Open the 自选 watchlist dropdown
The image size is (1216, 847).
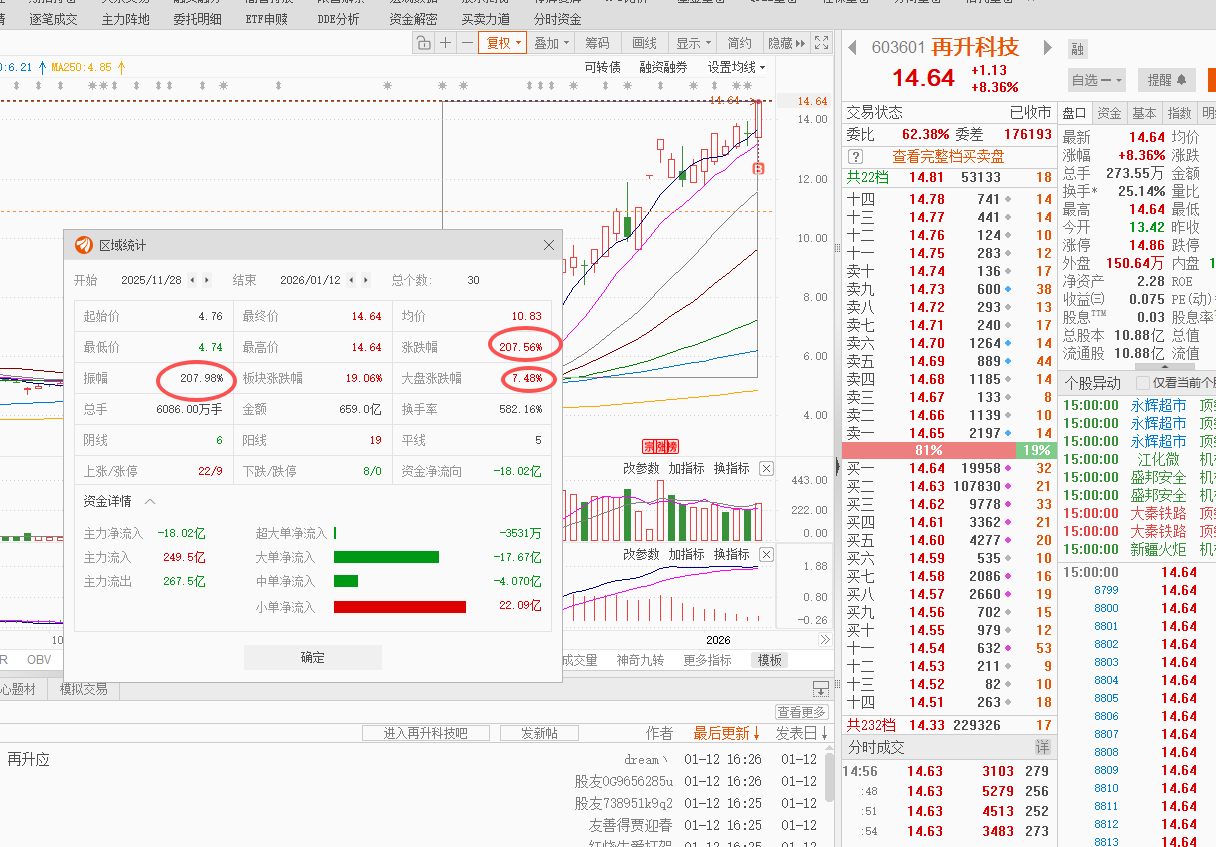[1097, 80]
